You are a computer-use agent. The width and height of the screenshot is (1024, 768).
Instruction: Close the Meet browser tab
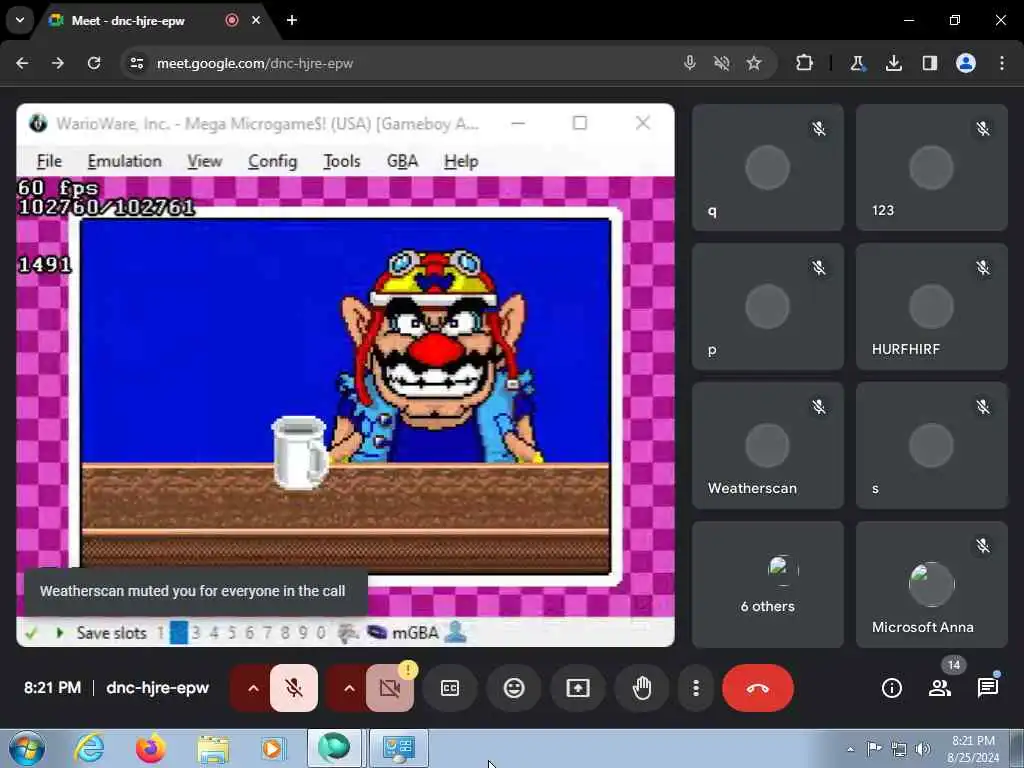(256, 20)
